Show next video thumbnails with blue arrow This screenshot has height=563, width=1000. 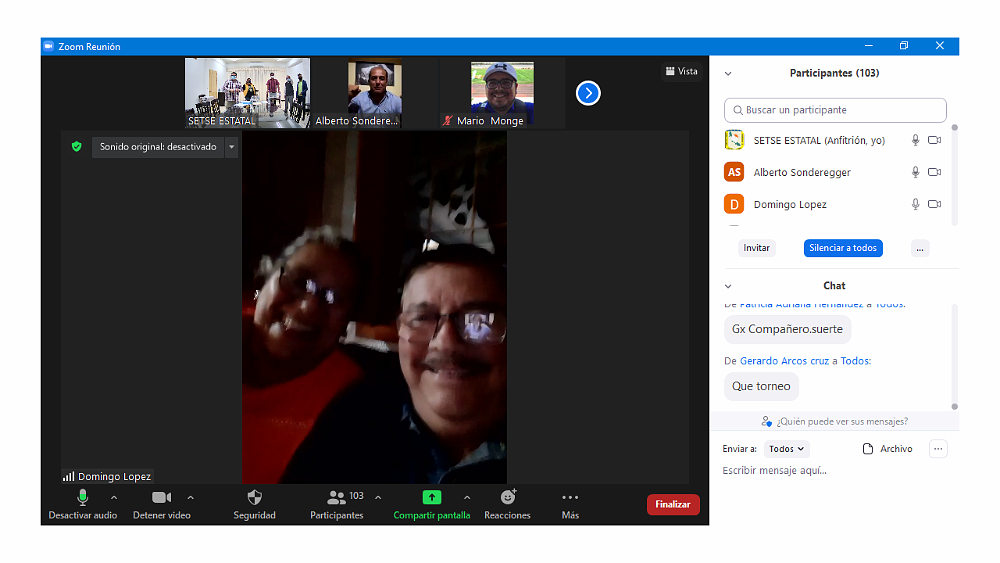coord(588,93)
